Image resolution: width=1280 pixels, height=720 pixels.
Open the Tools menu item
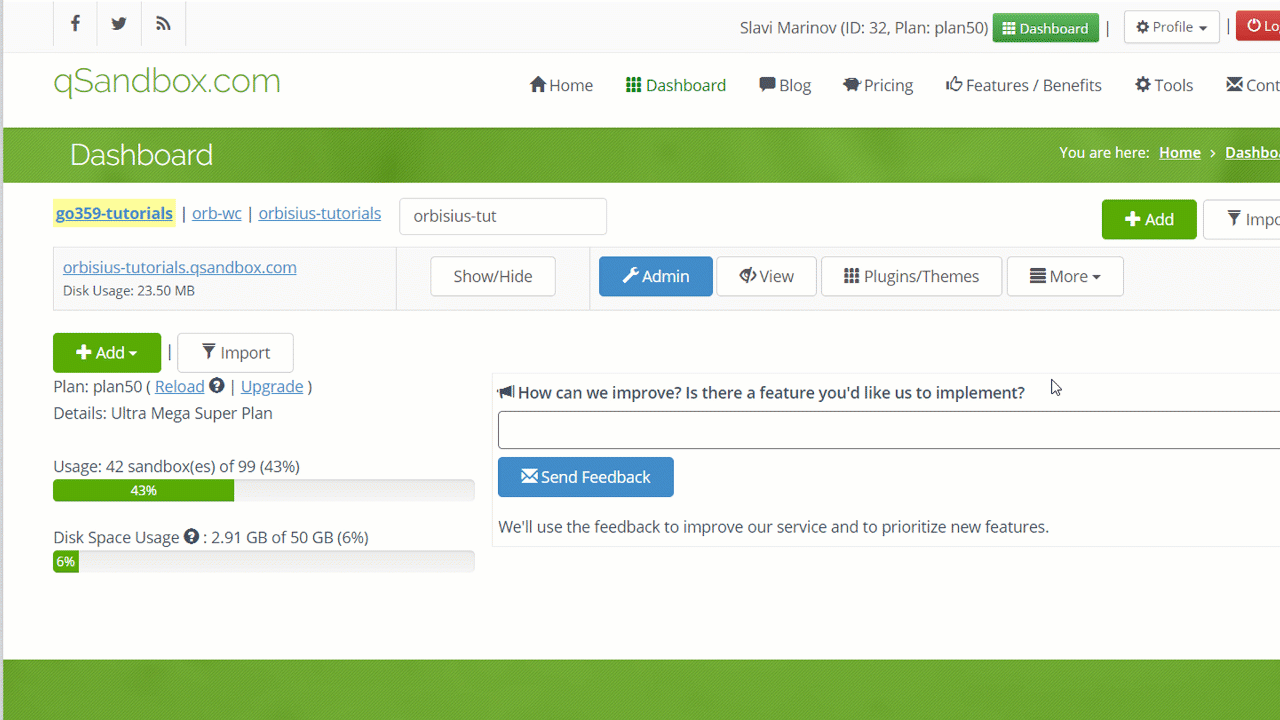click(x=1164, y=85)
